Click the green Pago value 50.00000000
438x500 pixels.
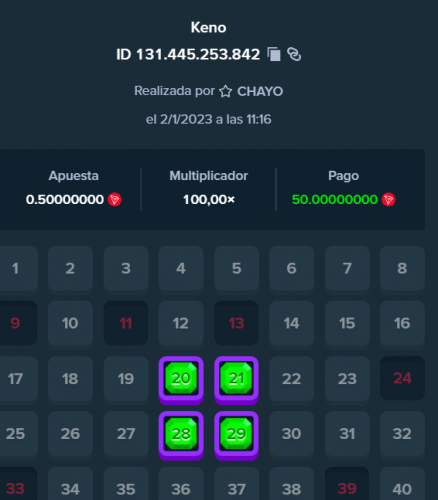[x=335, y=200]
